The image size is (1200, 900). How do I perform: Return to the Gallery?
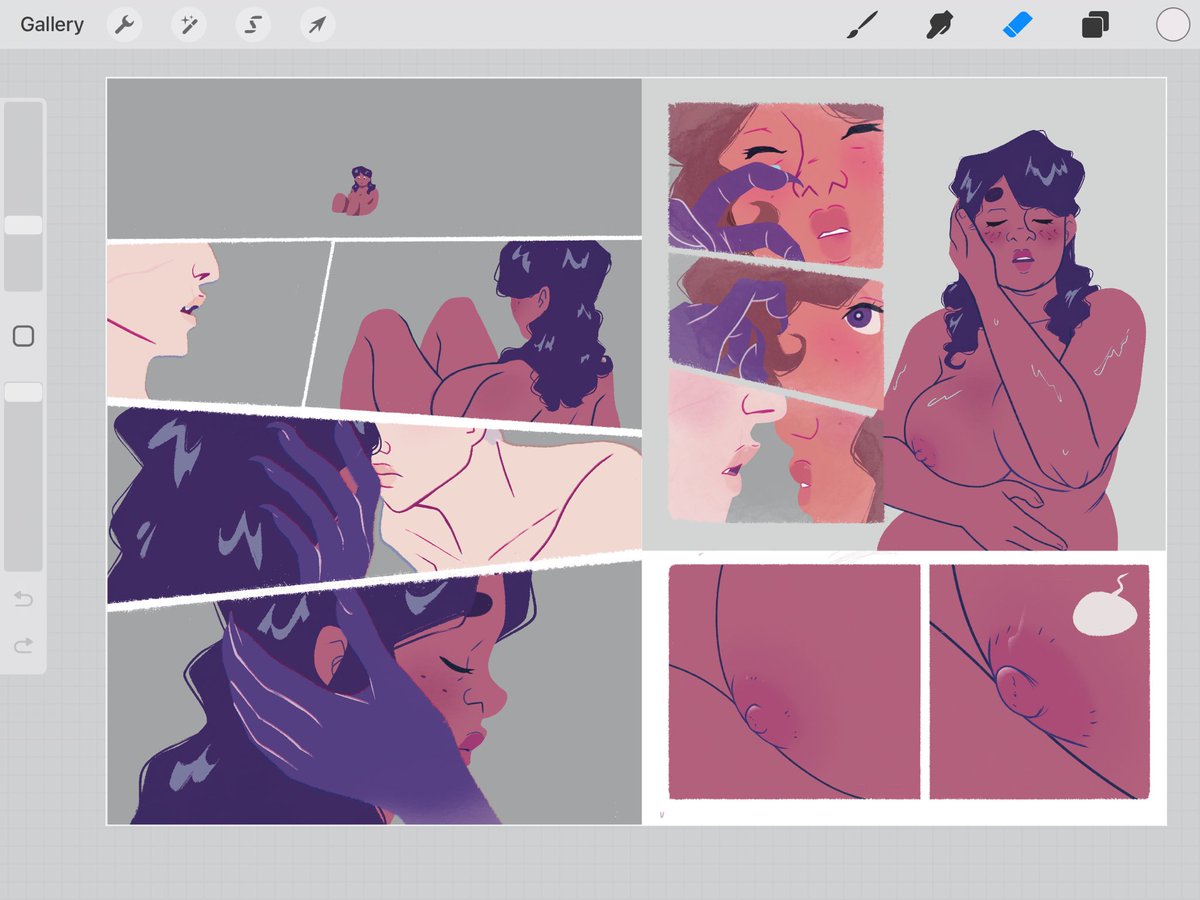tap(52, 25)
